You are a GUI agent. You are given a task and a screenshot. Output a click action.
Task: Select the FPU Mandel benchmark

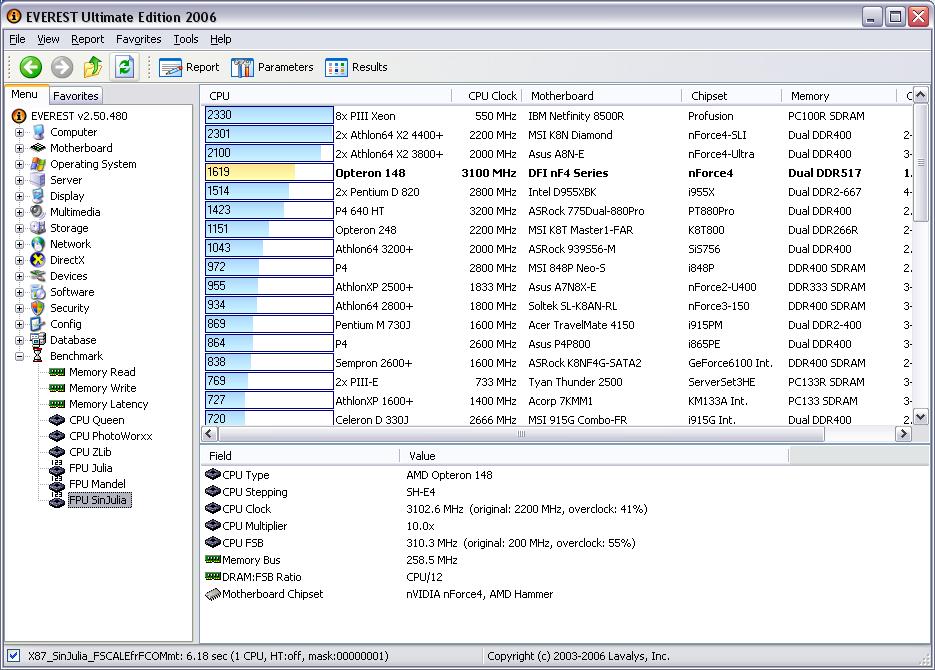pos(97,484)
